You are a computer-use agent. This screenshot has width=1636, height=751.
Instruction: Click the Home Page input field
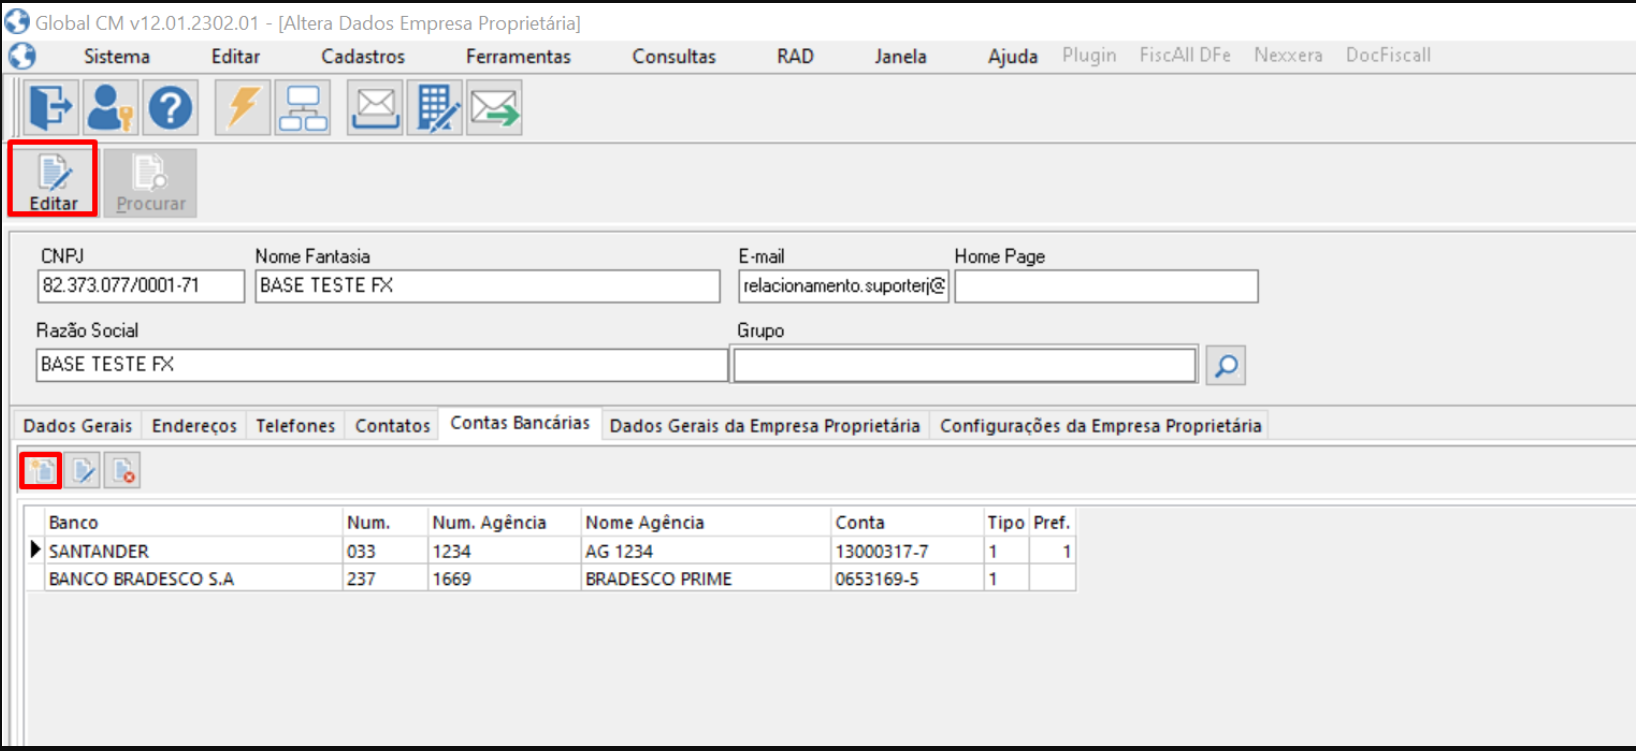(x=1105, y=287)
